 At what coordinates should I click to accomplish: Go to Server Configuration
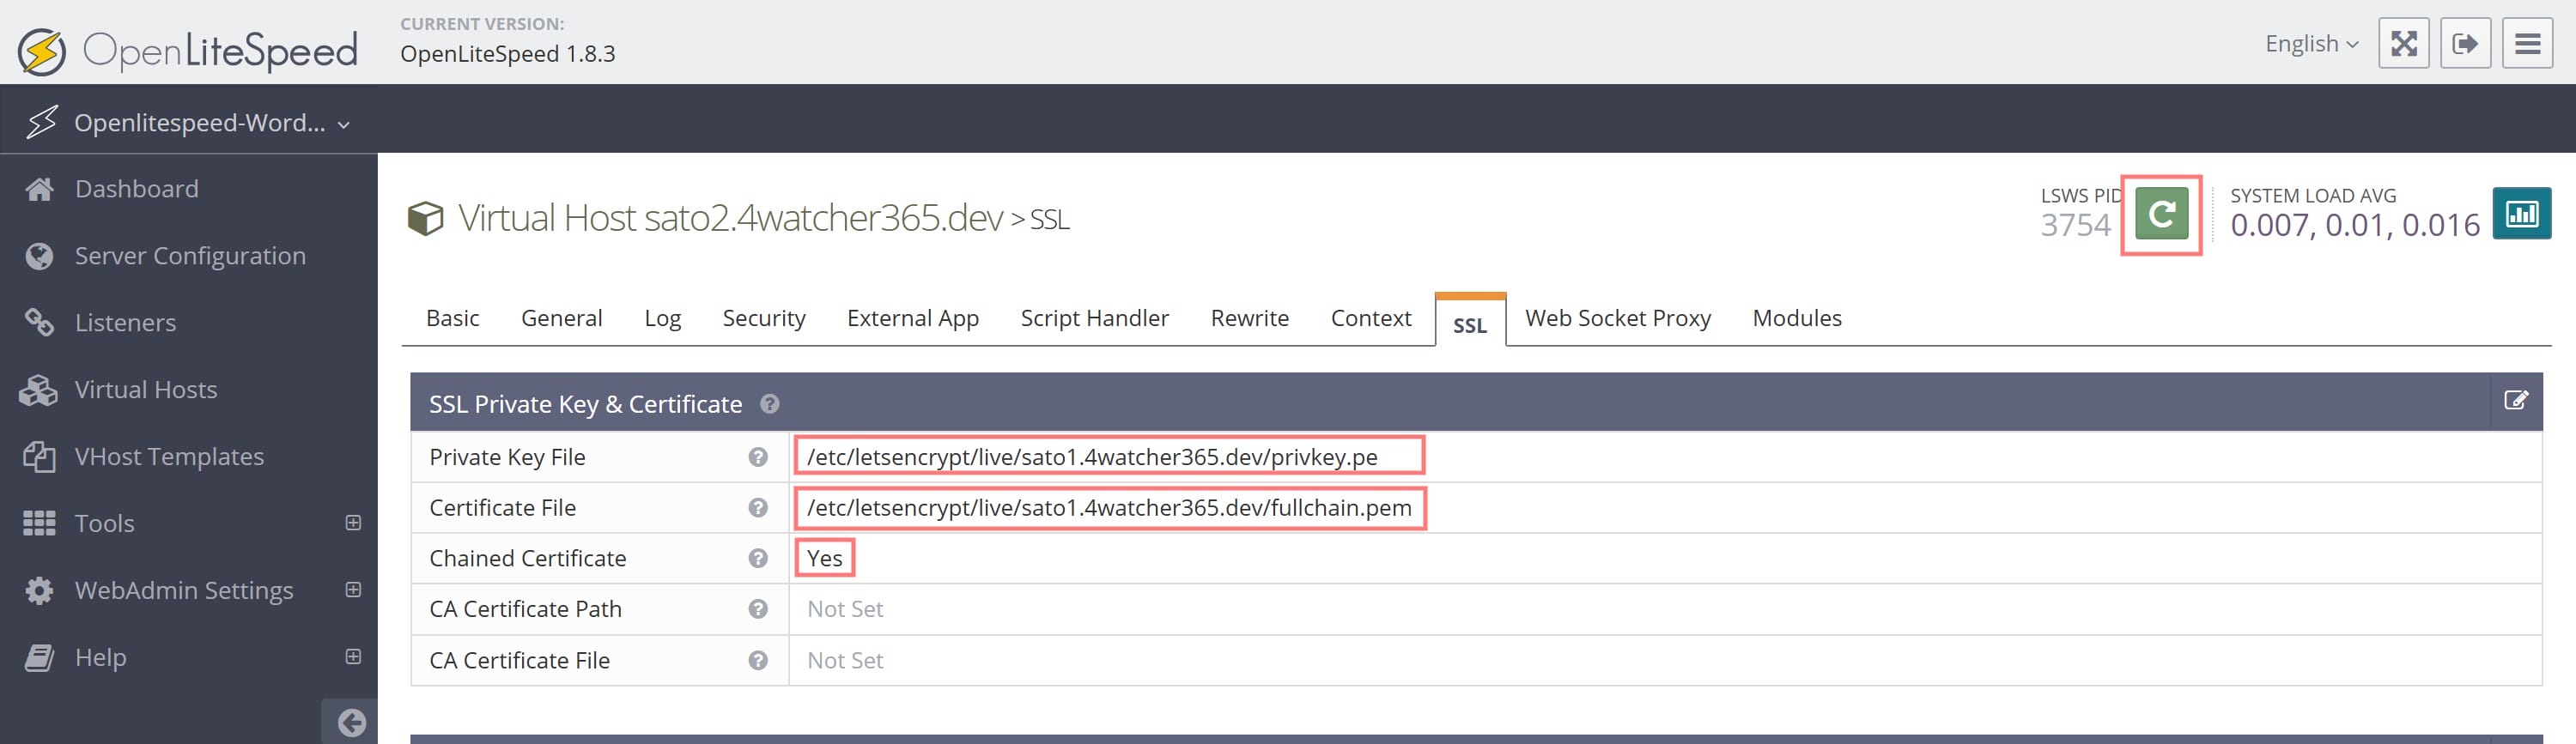pos(188,255)
